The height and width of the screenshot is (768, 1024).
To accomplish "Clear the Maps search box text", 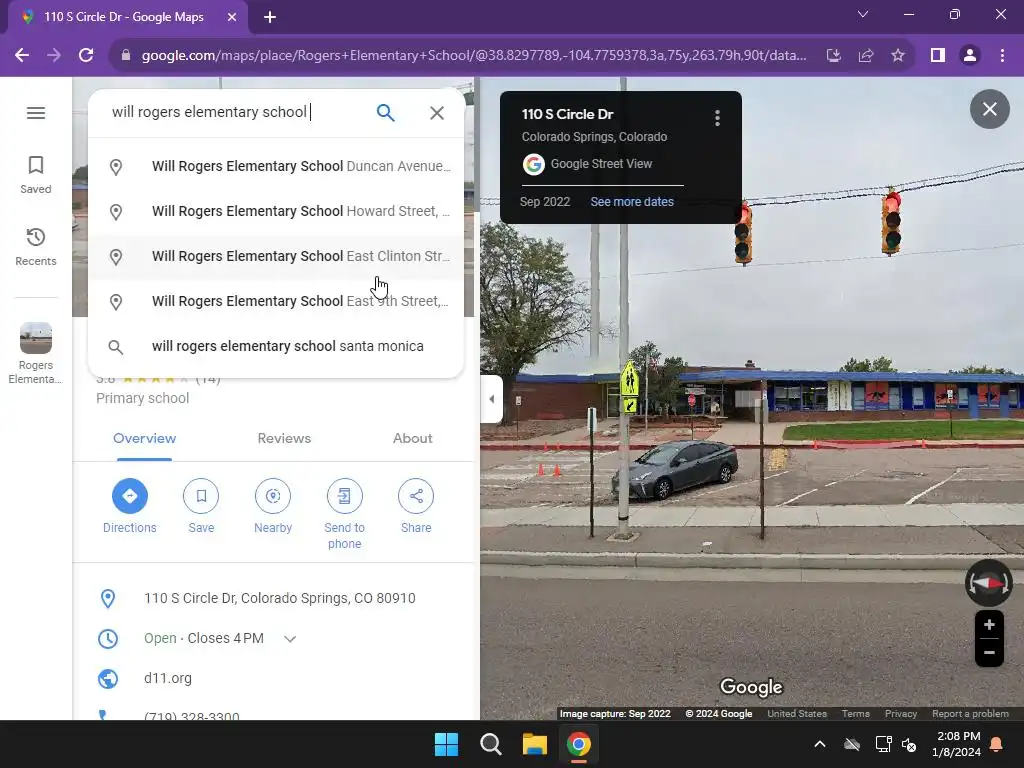I will pyautogui.click(x=437, y=113).
